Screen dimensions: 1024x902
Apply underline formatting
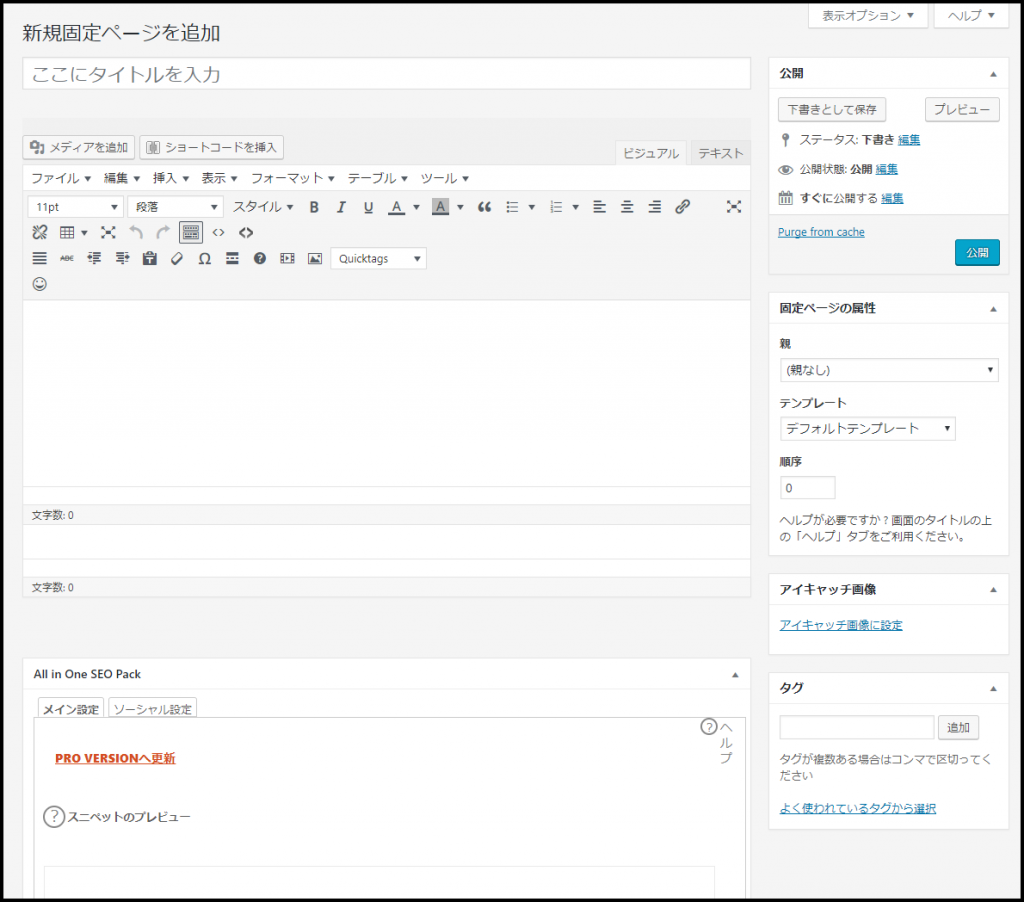368,207
